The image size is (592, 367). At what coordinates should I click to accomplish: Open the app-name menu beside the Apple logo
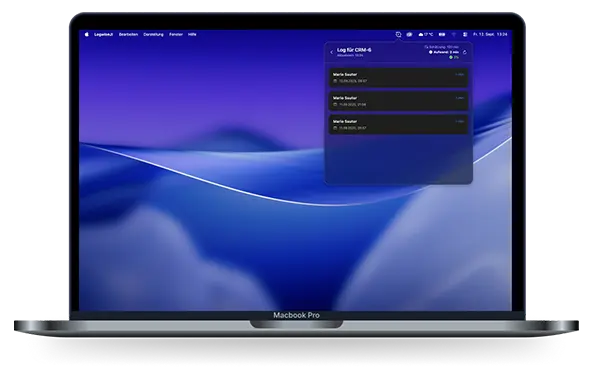pos(103,34)
